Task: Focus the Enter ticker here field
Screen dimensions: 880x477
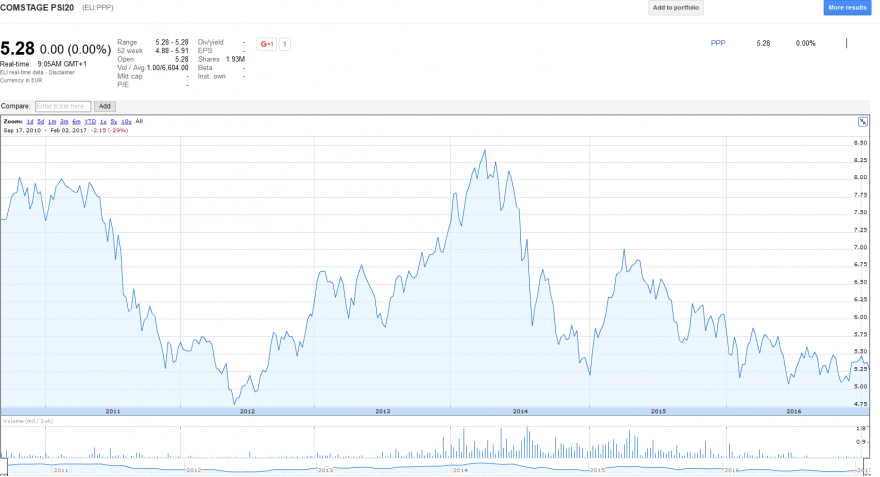Action: [x=63, y=106]
